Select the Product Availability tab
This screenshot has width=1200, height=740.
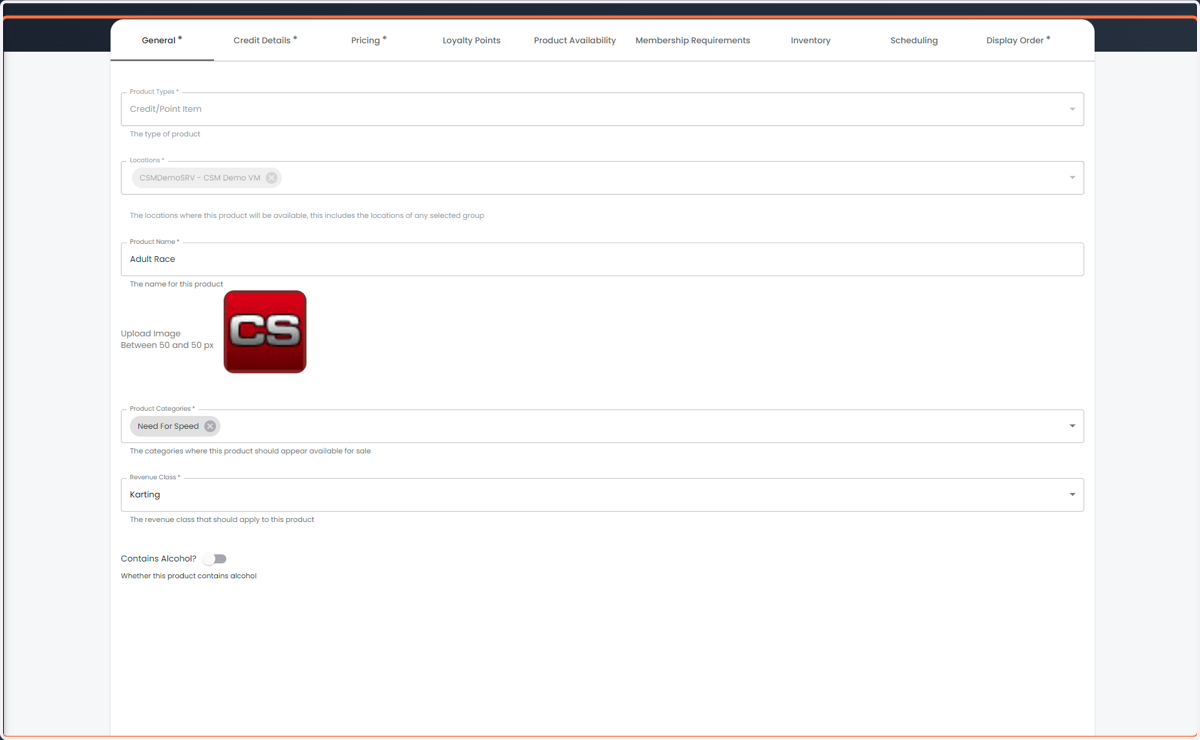[575, 40]
